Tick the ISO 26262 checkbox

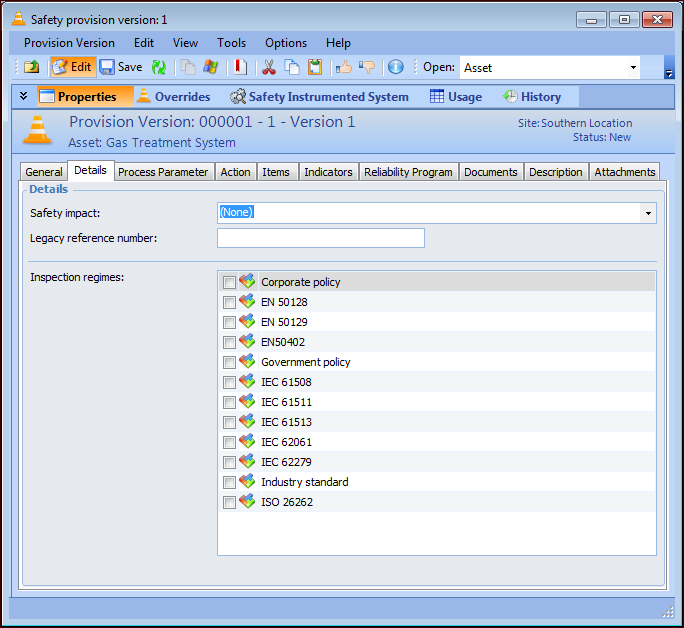(230, 502)
